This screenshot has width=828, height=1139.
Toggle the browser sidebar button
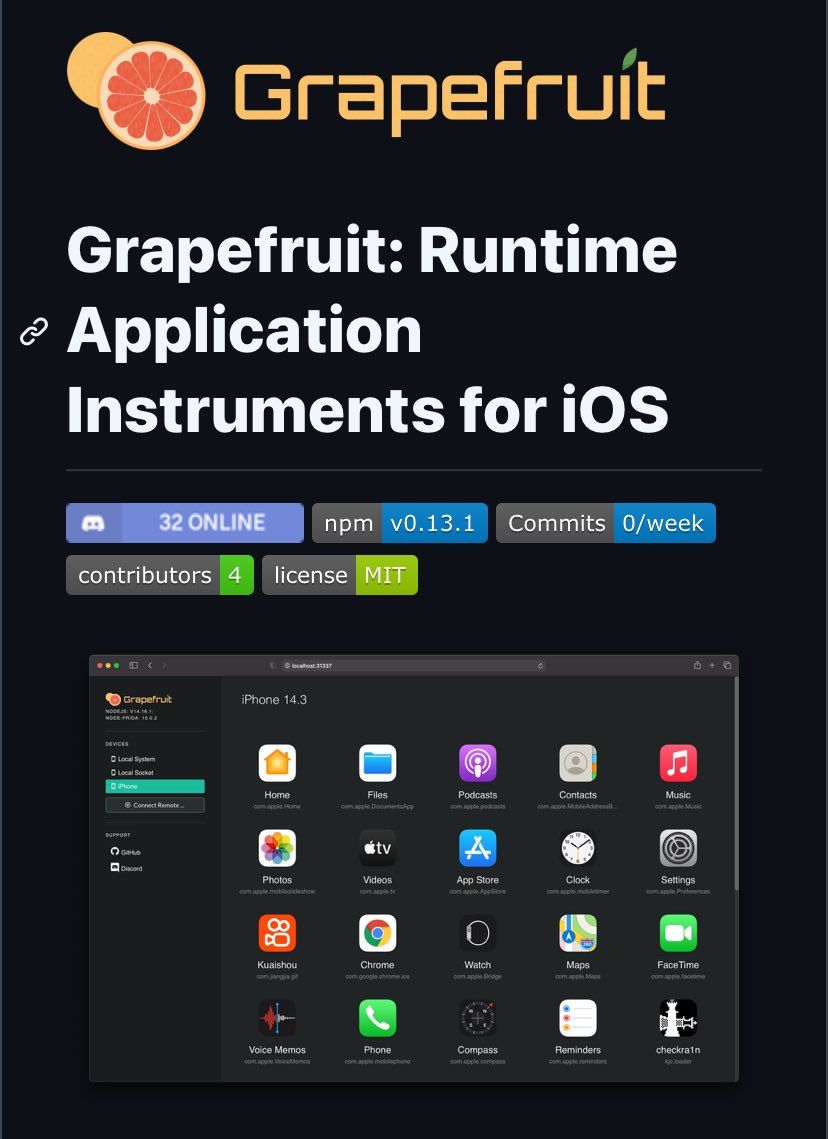[x=134, y=665]
